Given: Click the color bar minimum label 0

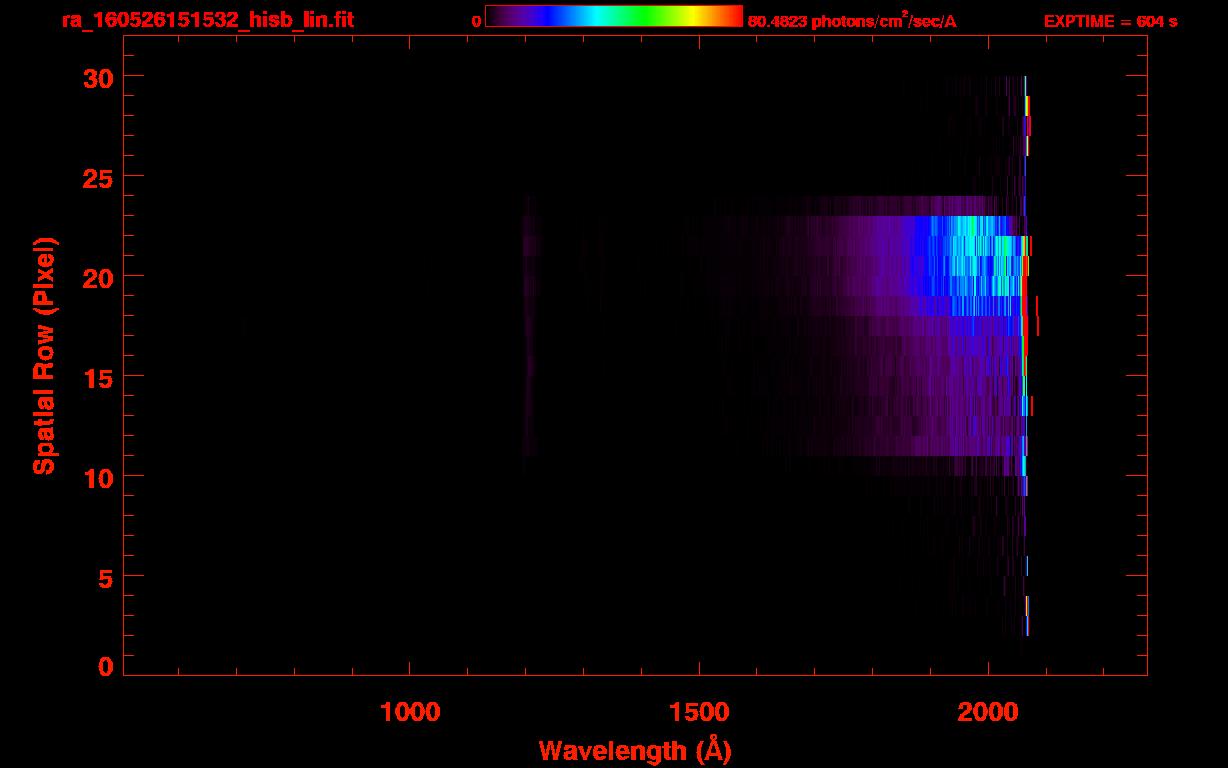Looking at the screenshot, I should (477, 21).
